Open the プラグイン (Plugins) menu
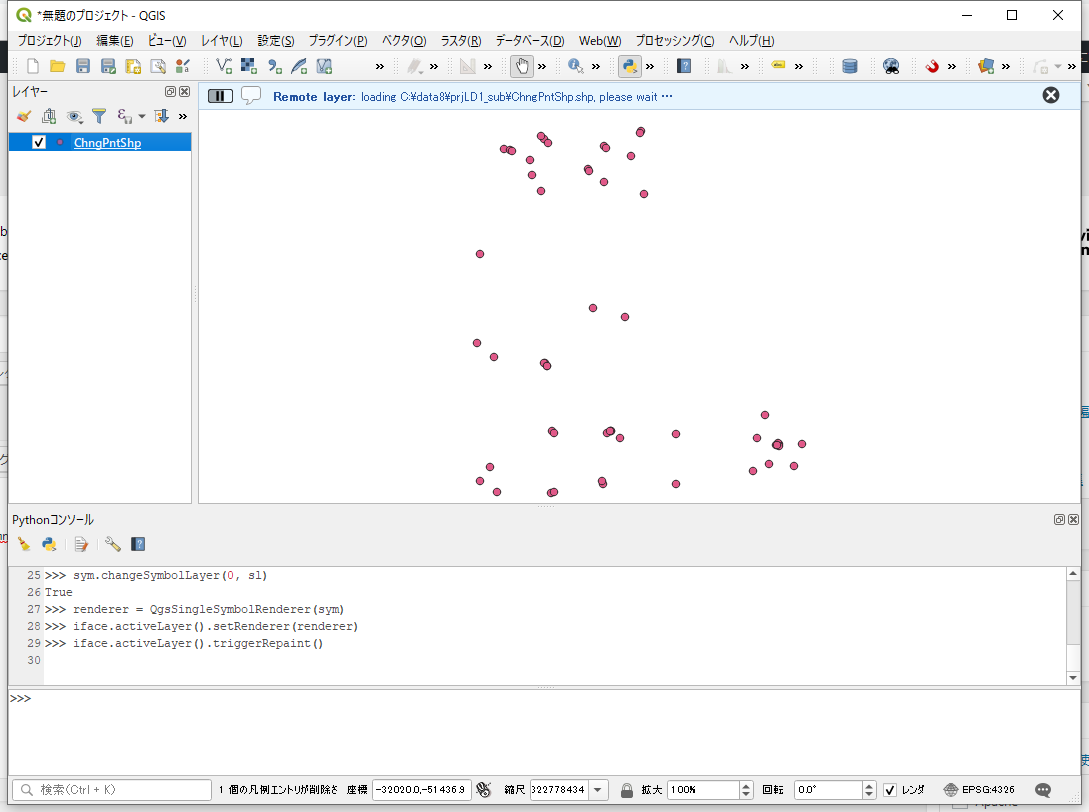 pyautogui.click(x=337, y=41)
